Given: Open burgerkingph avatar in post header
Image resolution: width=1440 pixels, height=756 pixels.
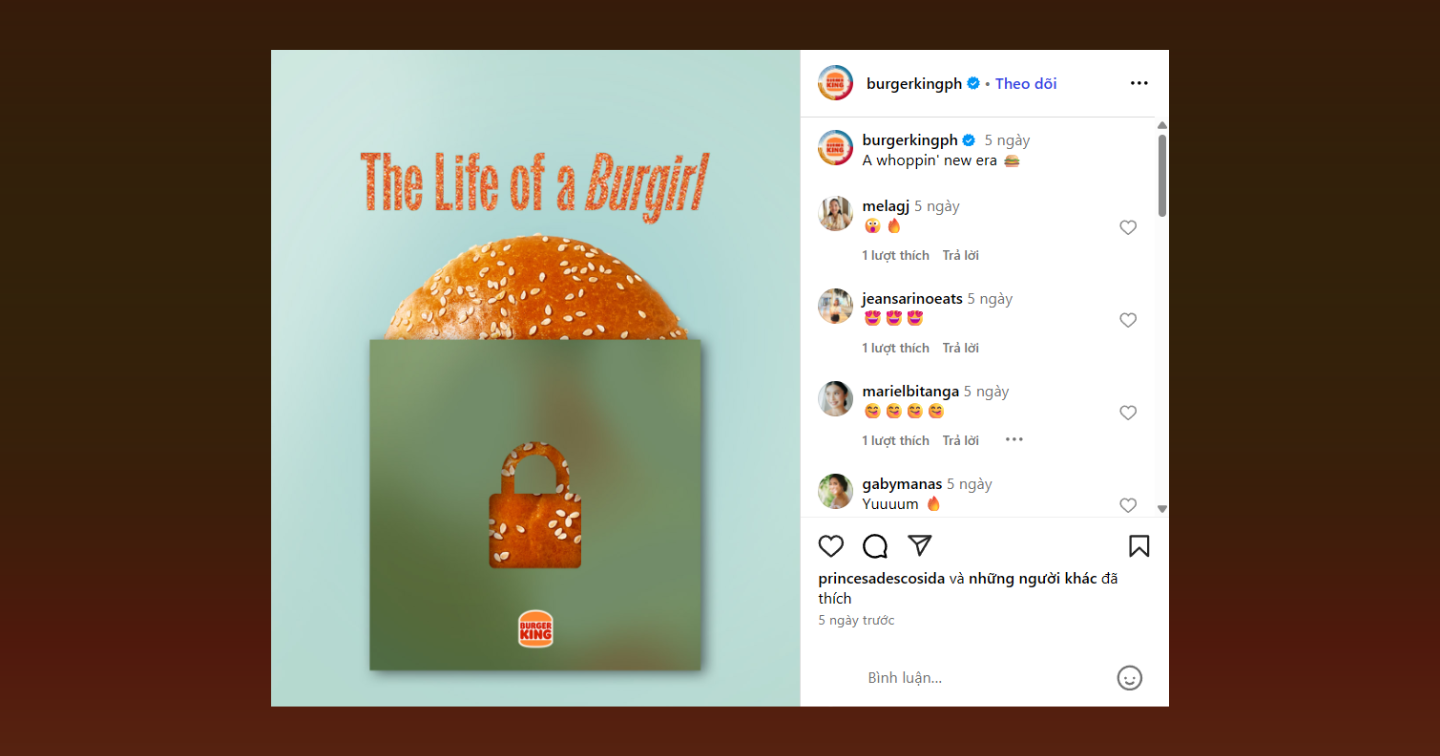Looking at the screenshot, I should tap(836, 83).
